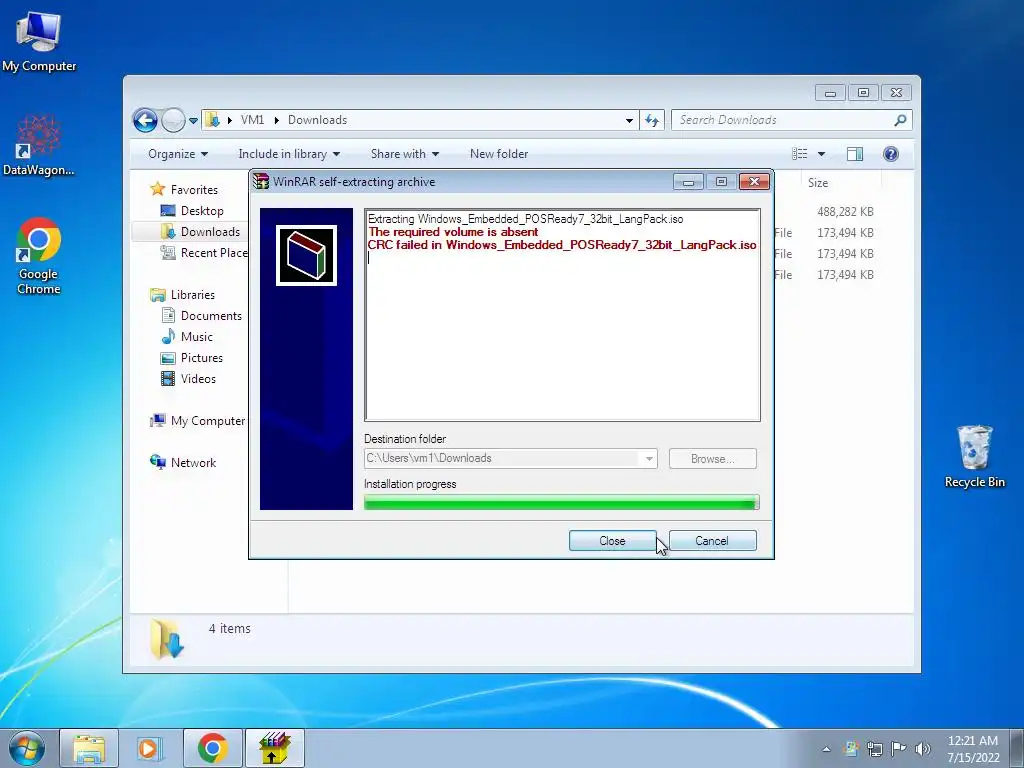Open Windows Explorer from the taskbar
Image resolution: width=1024 pixels, height=768 pixels.
[x=89, y=748]
